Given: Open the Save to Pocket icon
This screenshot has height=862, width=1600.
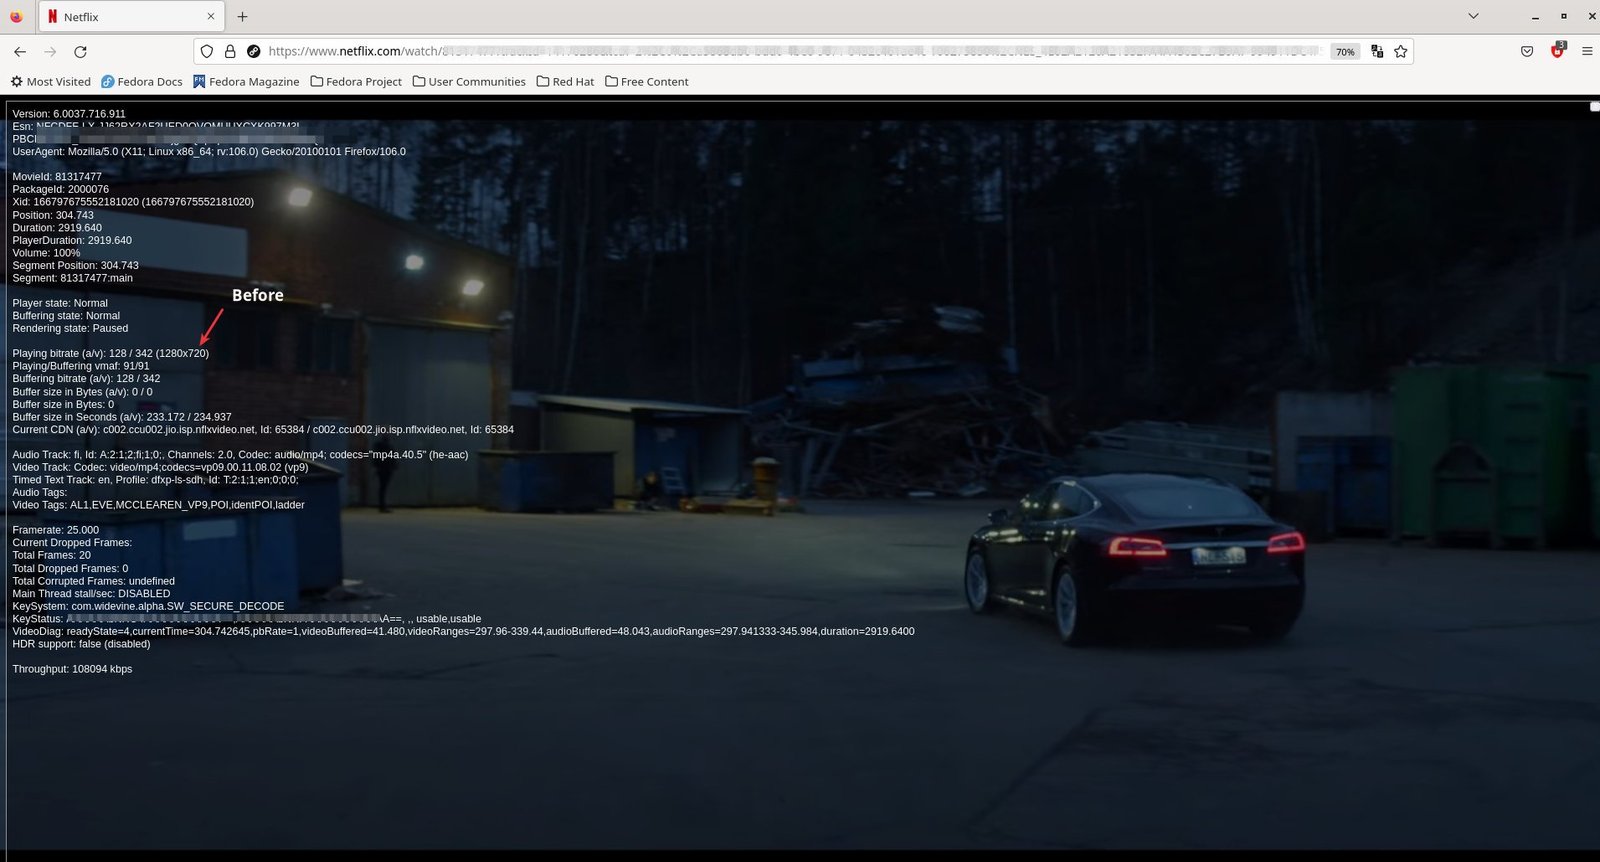Looking at the screenshot, I should 1527,51.
